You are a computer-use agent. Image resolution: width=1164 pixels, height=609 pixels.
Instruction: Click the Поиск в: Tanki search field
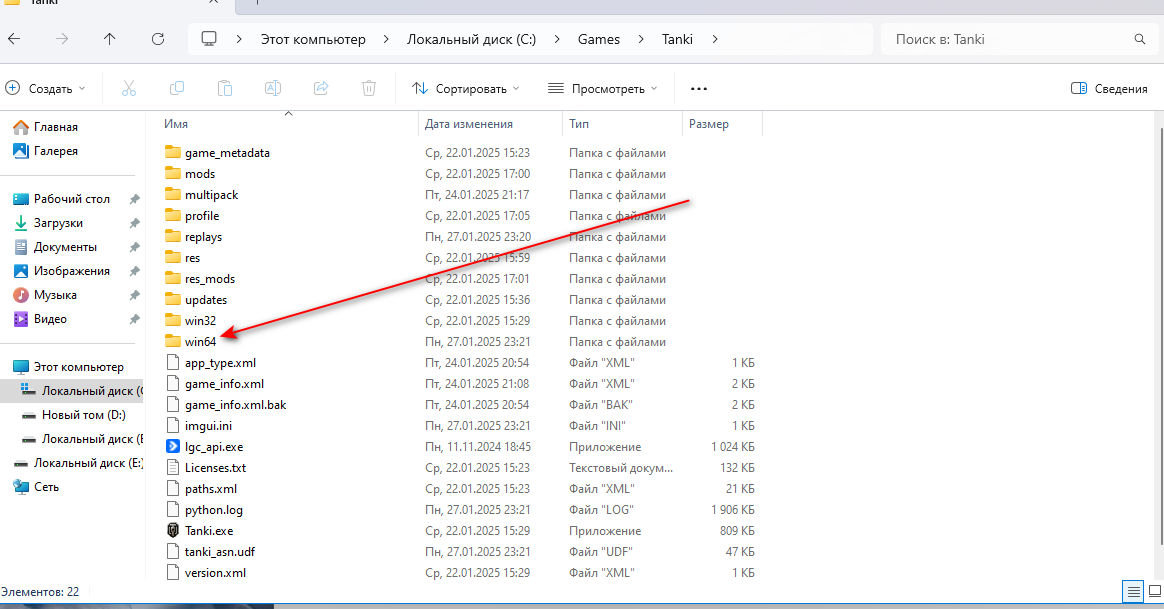pos(1010,39)
